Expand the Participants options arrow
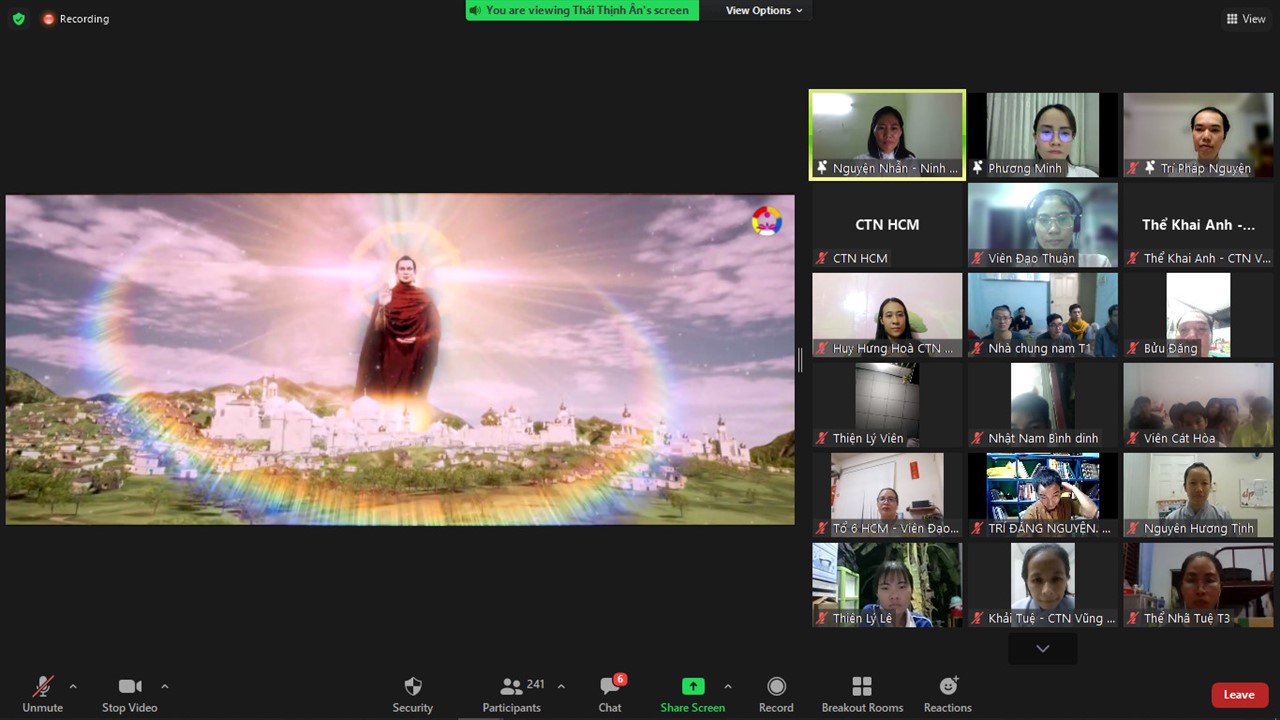This screenshot has width=1280, height=720. (x=561, y=686)
